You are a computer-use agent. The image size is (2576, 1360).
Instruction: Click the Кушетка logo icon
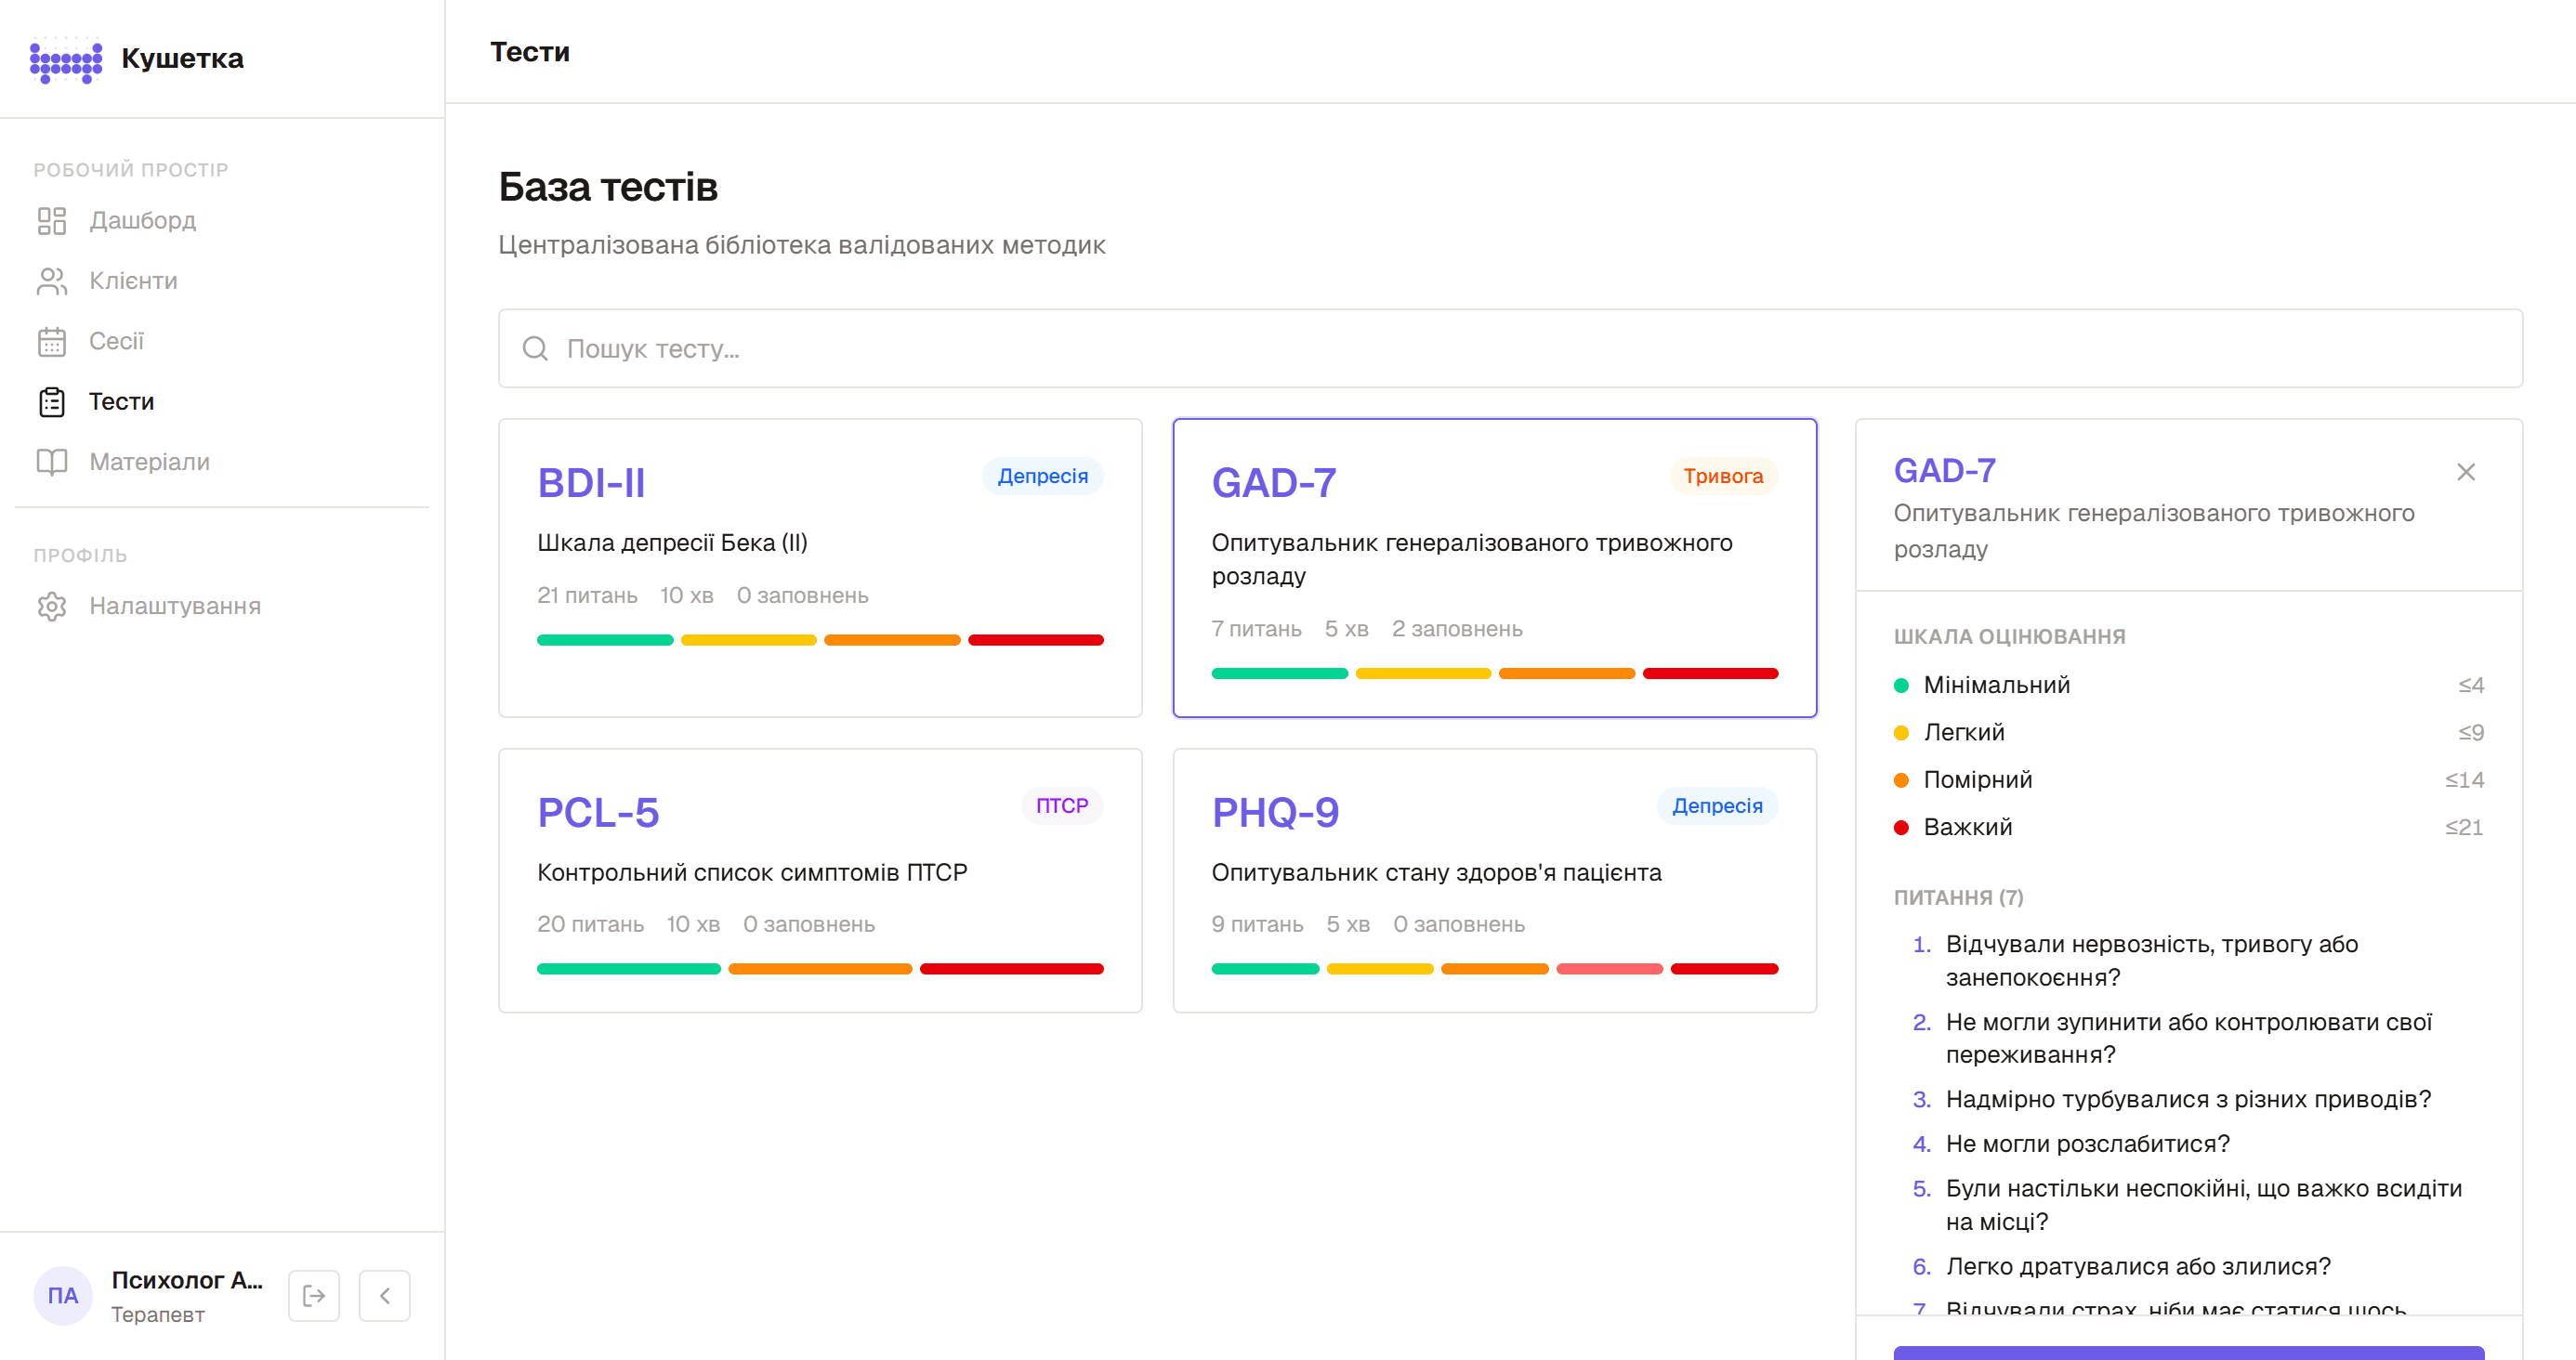point(66,59)
